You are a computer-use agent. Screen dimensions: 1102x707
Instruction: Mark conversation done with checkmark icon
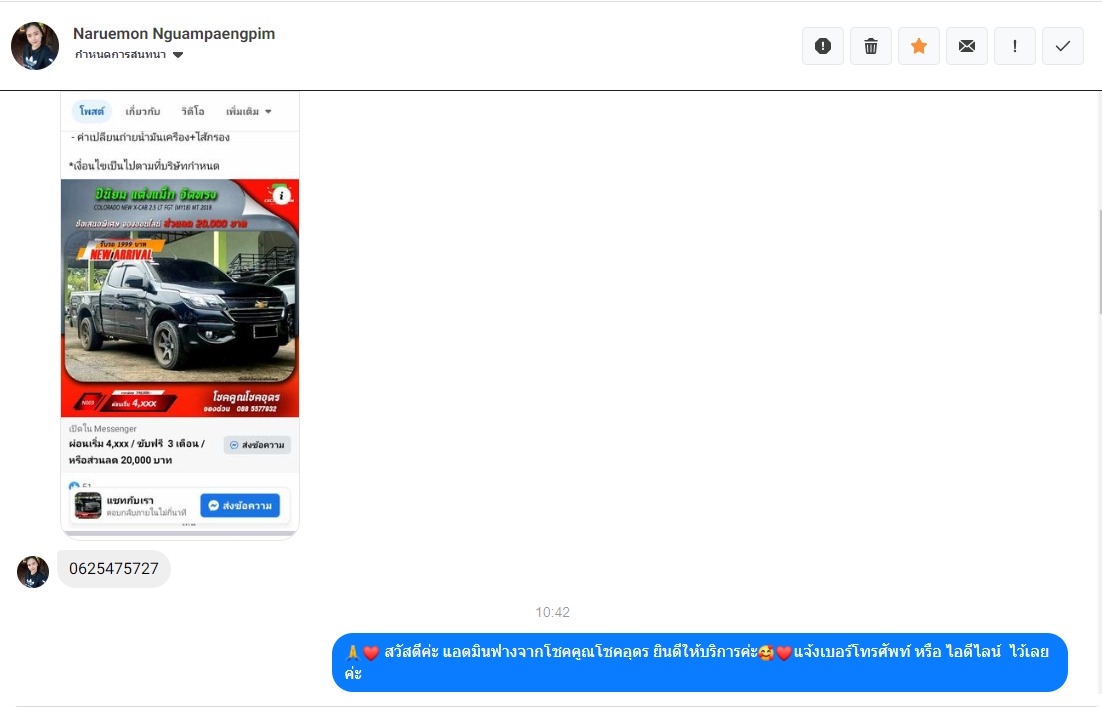point(1063,46)
